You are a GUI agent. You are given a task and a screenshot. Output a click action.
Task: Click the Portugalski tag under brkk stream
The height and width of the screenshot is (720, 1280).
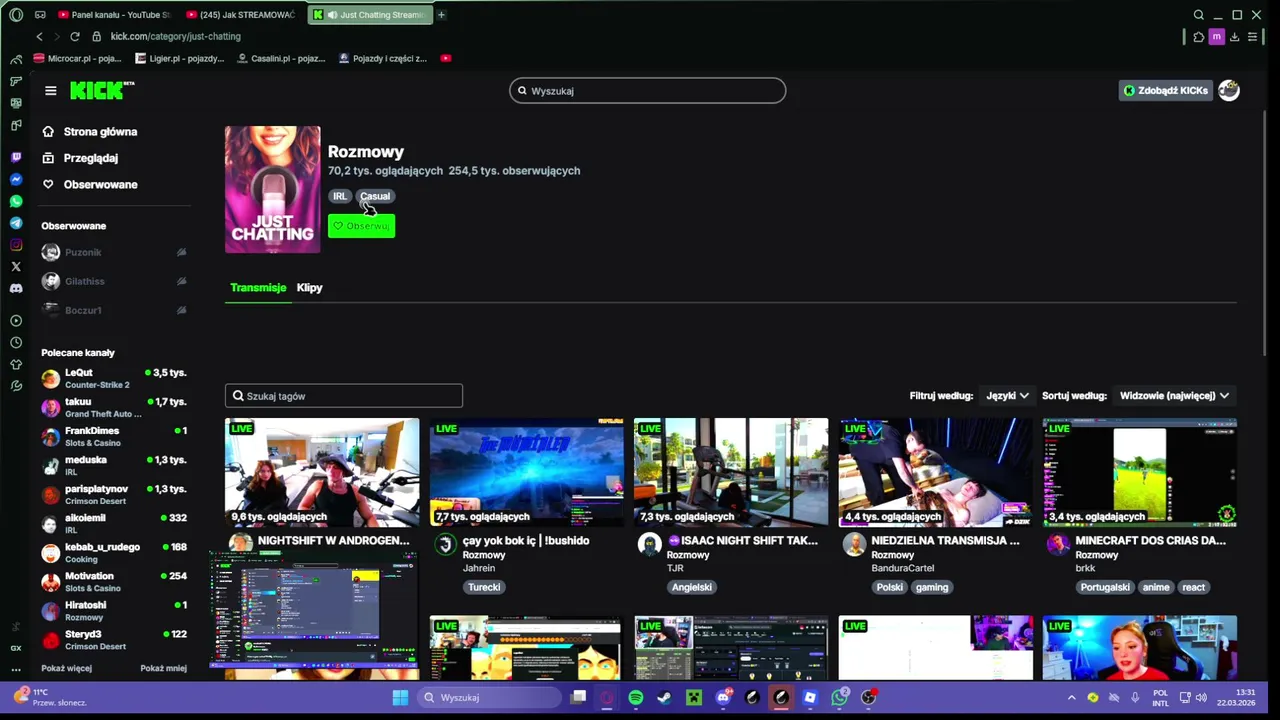[1105, 587]
